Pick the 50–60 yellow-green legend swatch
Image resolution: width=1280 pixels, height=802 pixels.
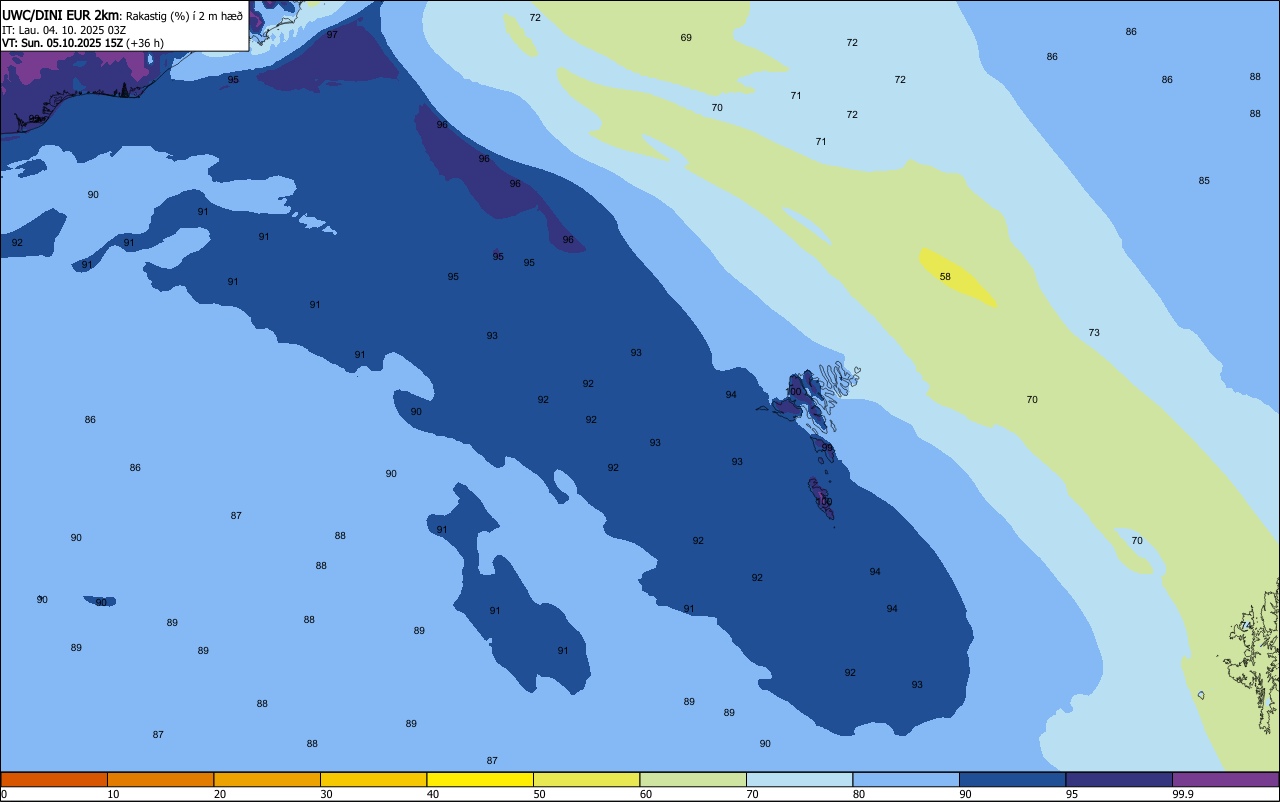click(x=586, y=779)
